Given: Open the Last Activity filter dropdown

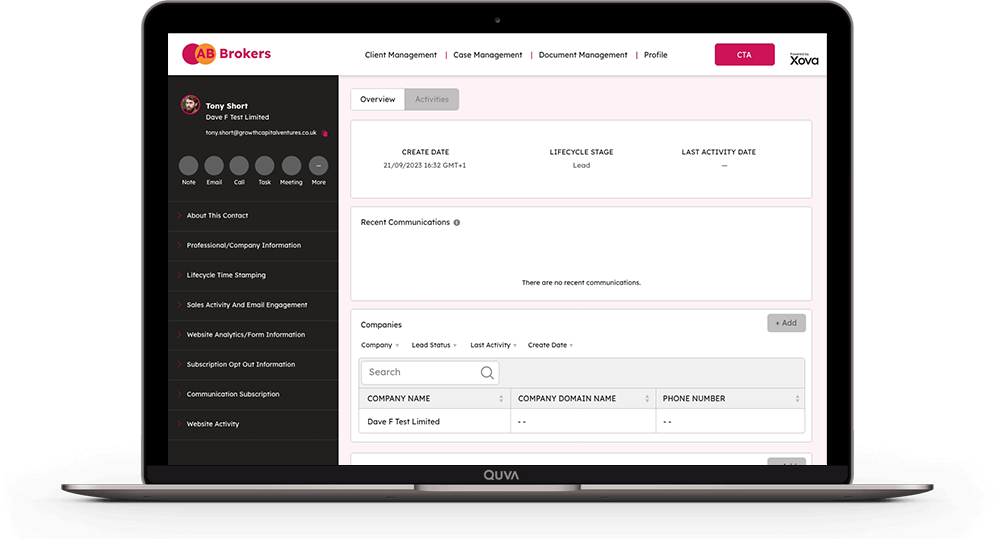Looking at the screenshot, I should (x=493, y=345).
